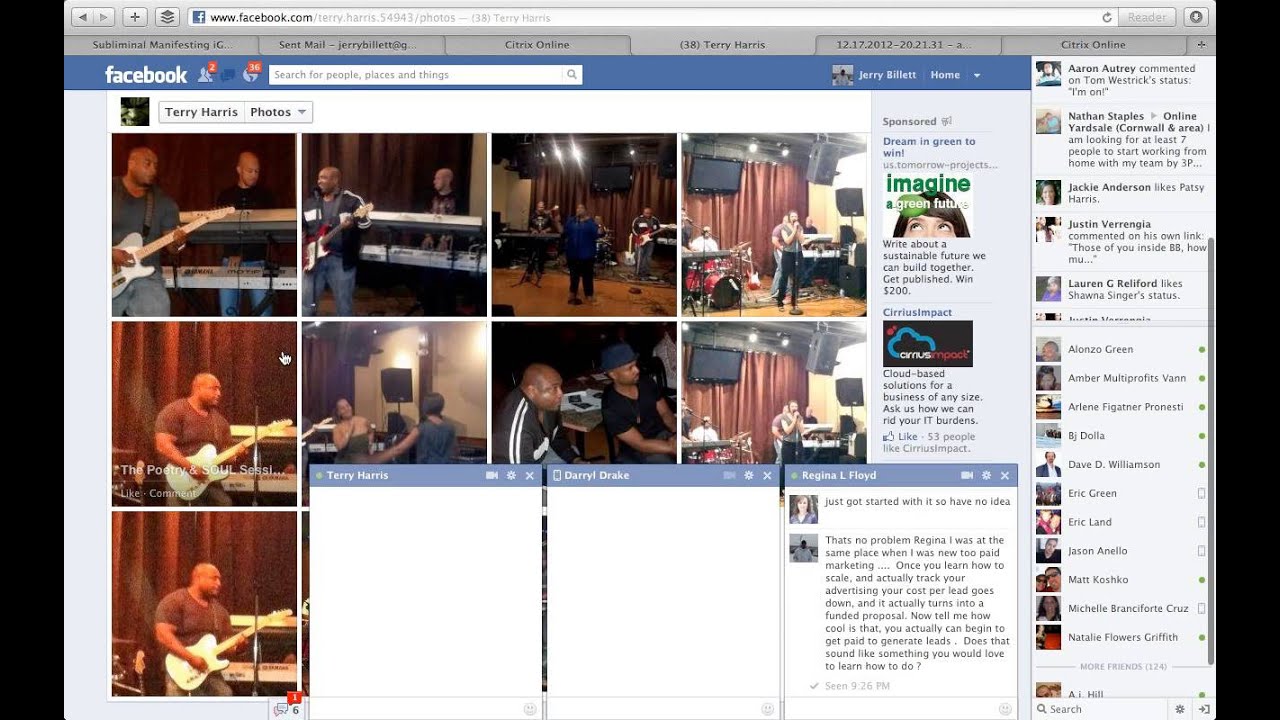Click Like under Poetry & SOUL photo
This screenshot has height=720, width=1280.
click(x=130, y=493)
